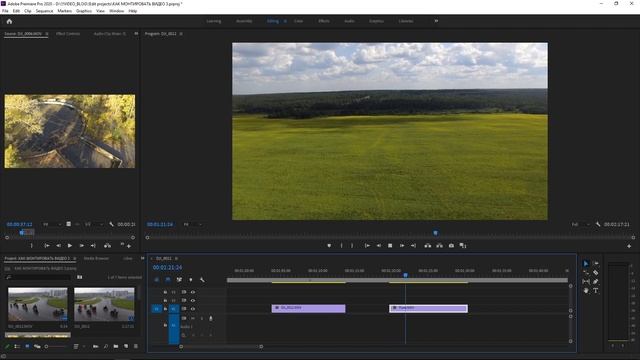
Task: Switch to Color workspace tab
Action: (299, 21)
